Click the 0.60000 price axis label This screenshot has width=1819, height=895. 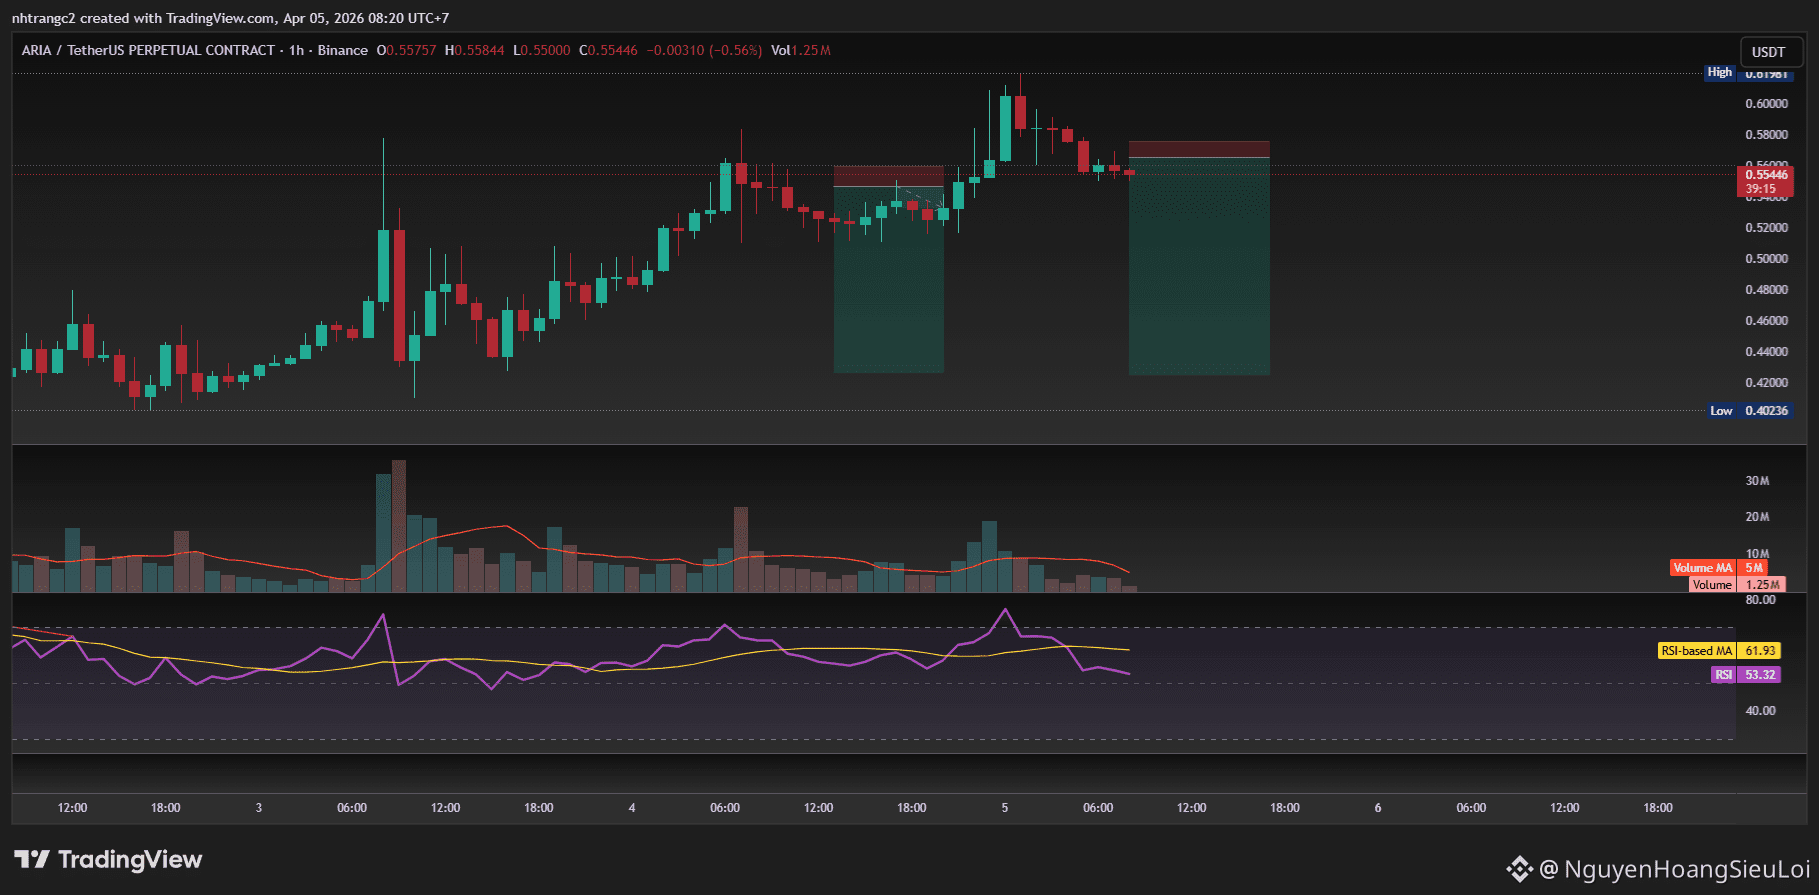(1766, 104)
